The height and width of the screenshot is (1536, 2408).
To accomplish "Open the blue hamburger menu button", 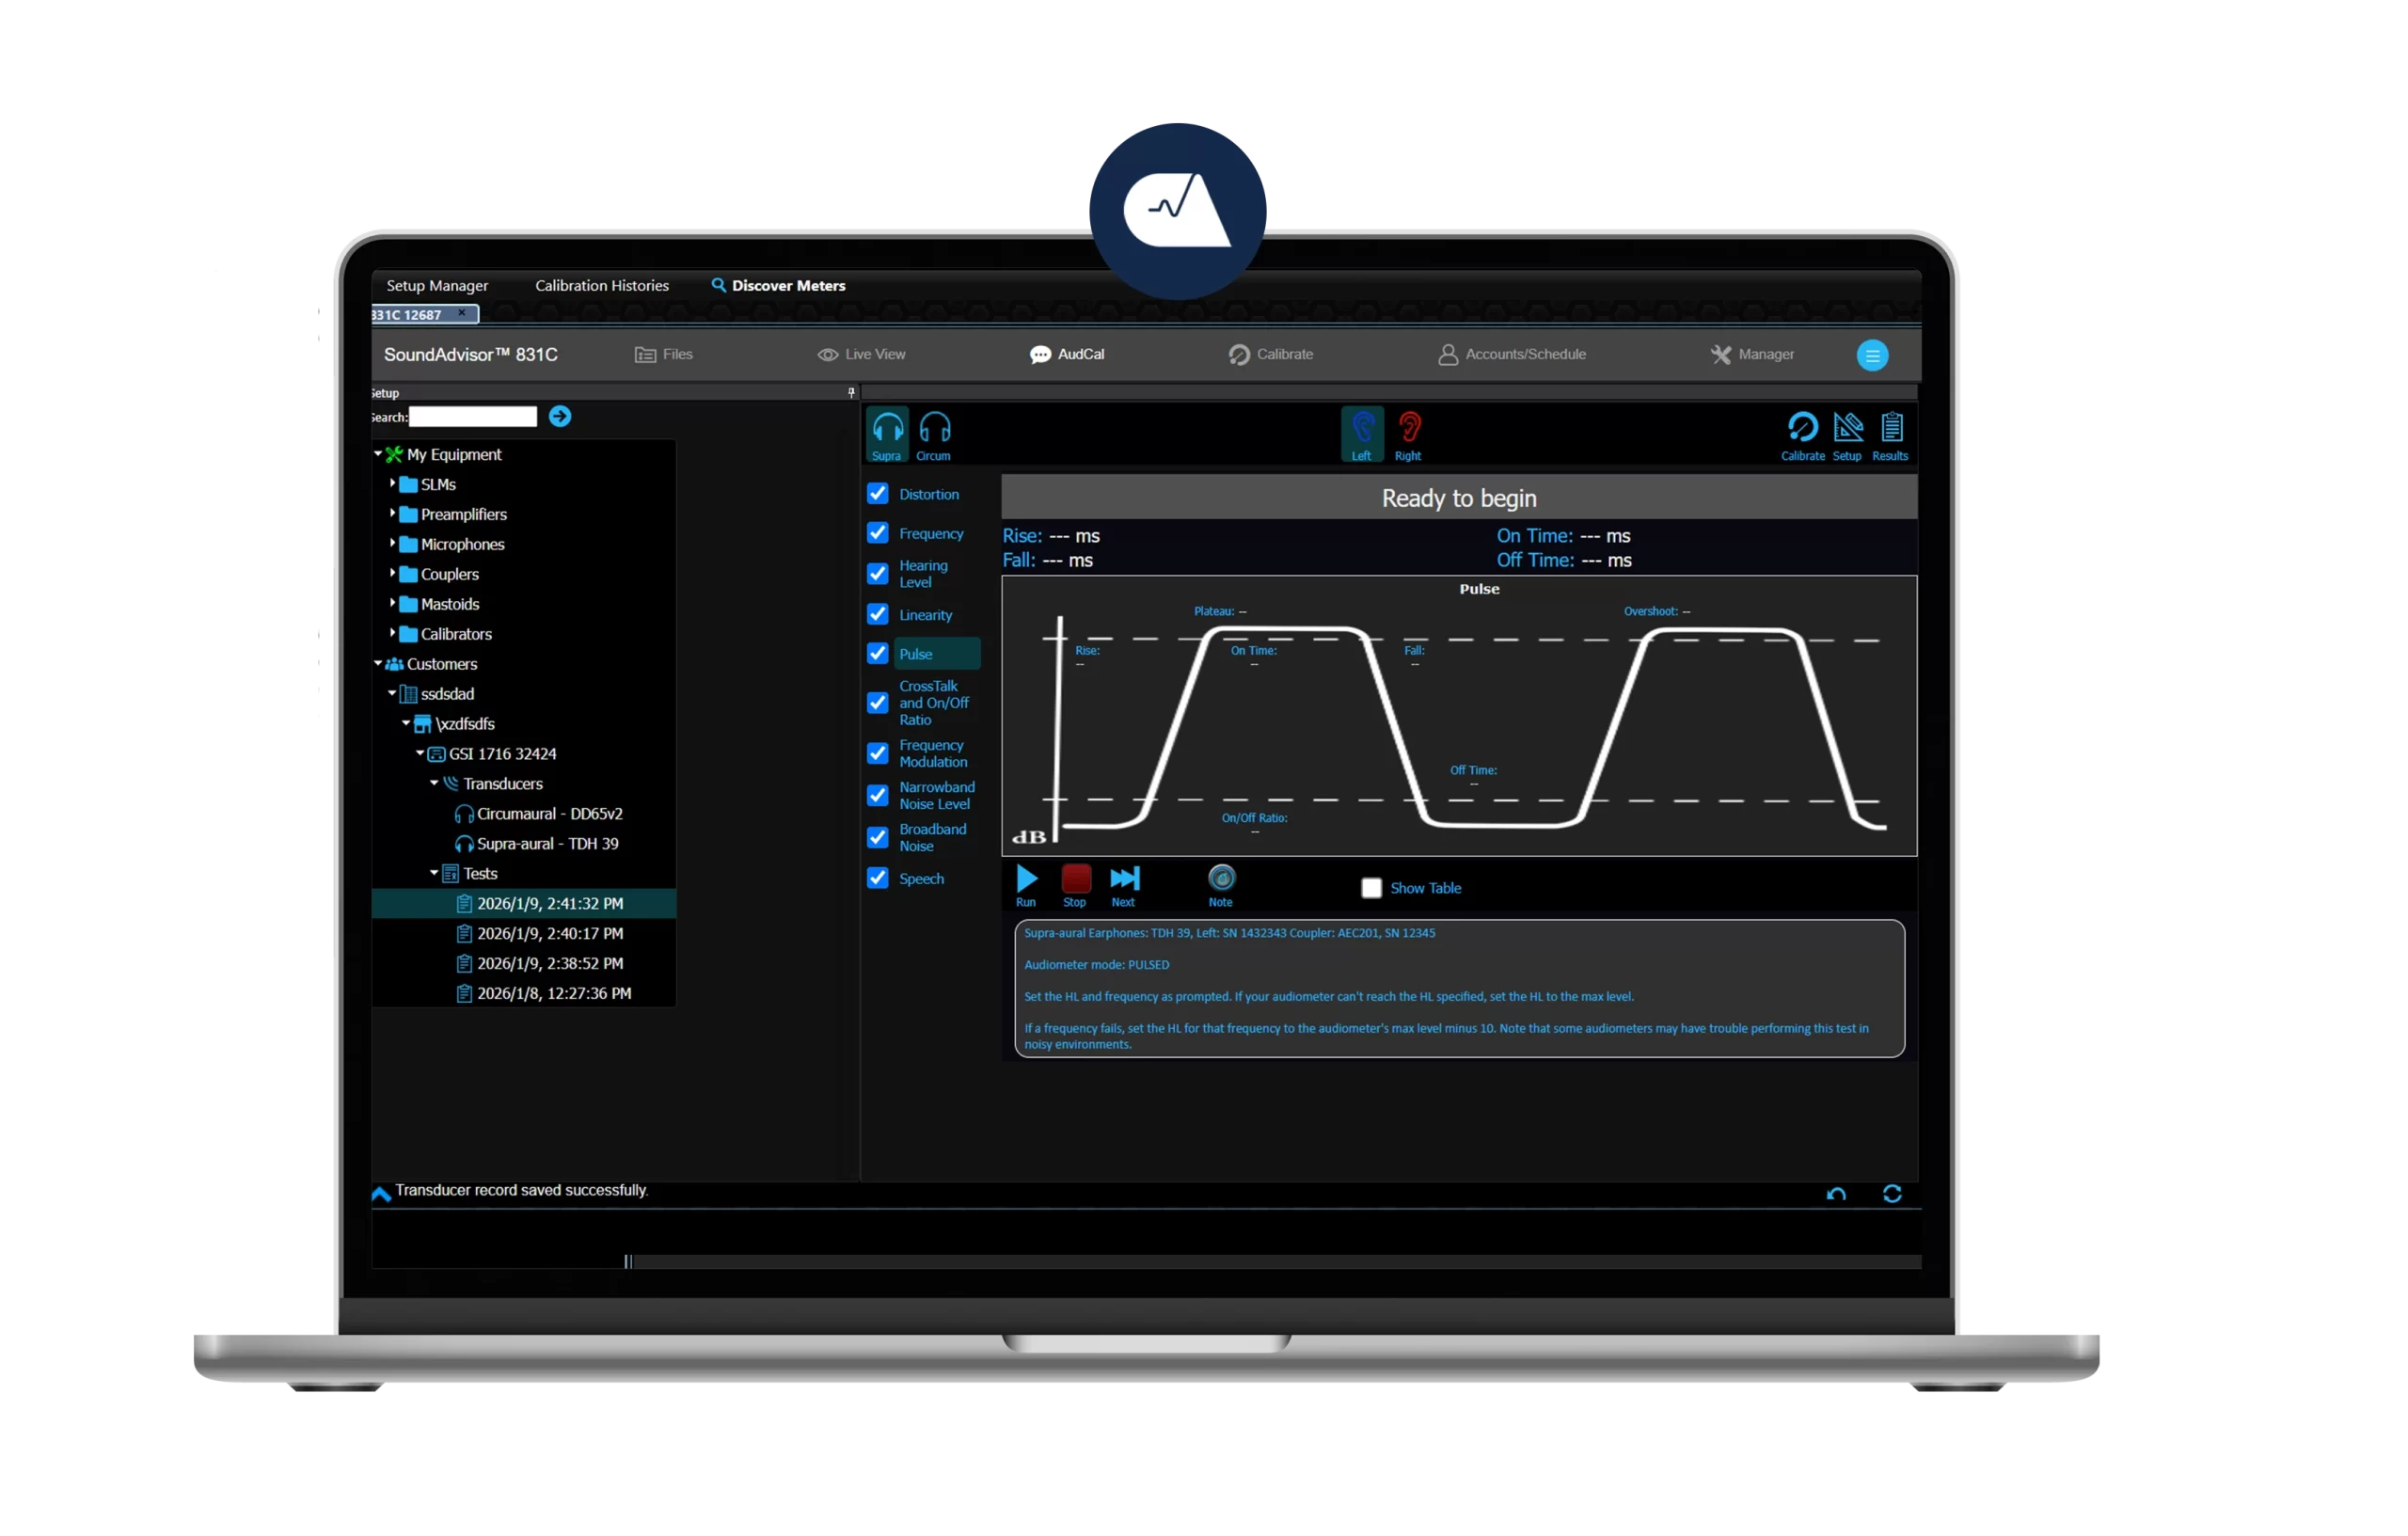I will point(1872,355).
